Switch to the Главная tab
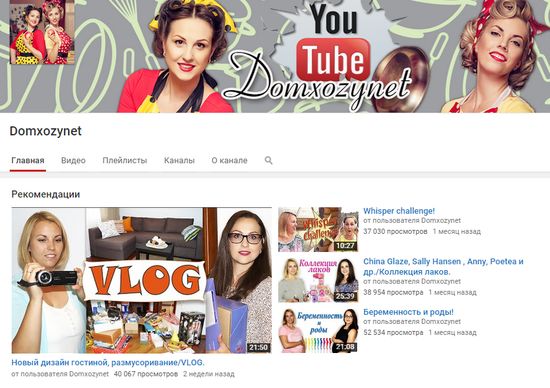Image resolution: width=550 pixels, height=388 pixels. click(x=28, y=160)
